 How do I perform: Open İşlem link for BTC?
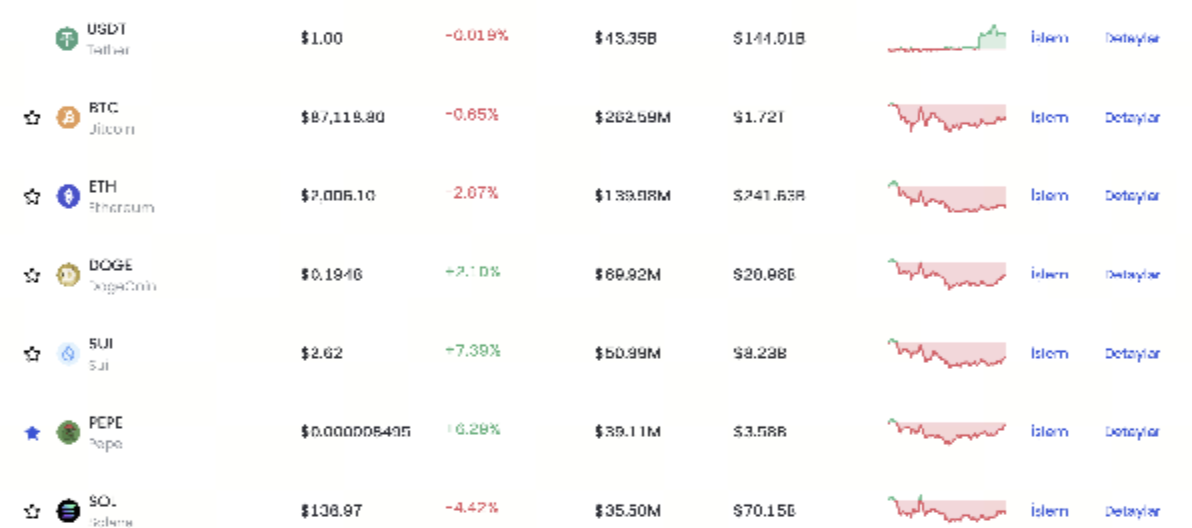[x=1049, y=117]
